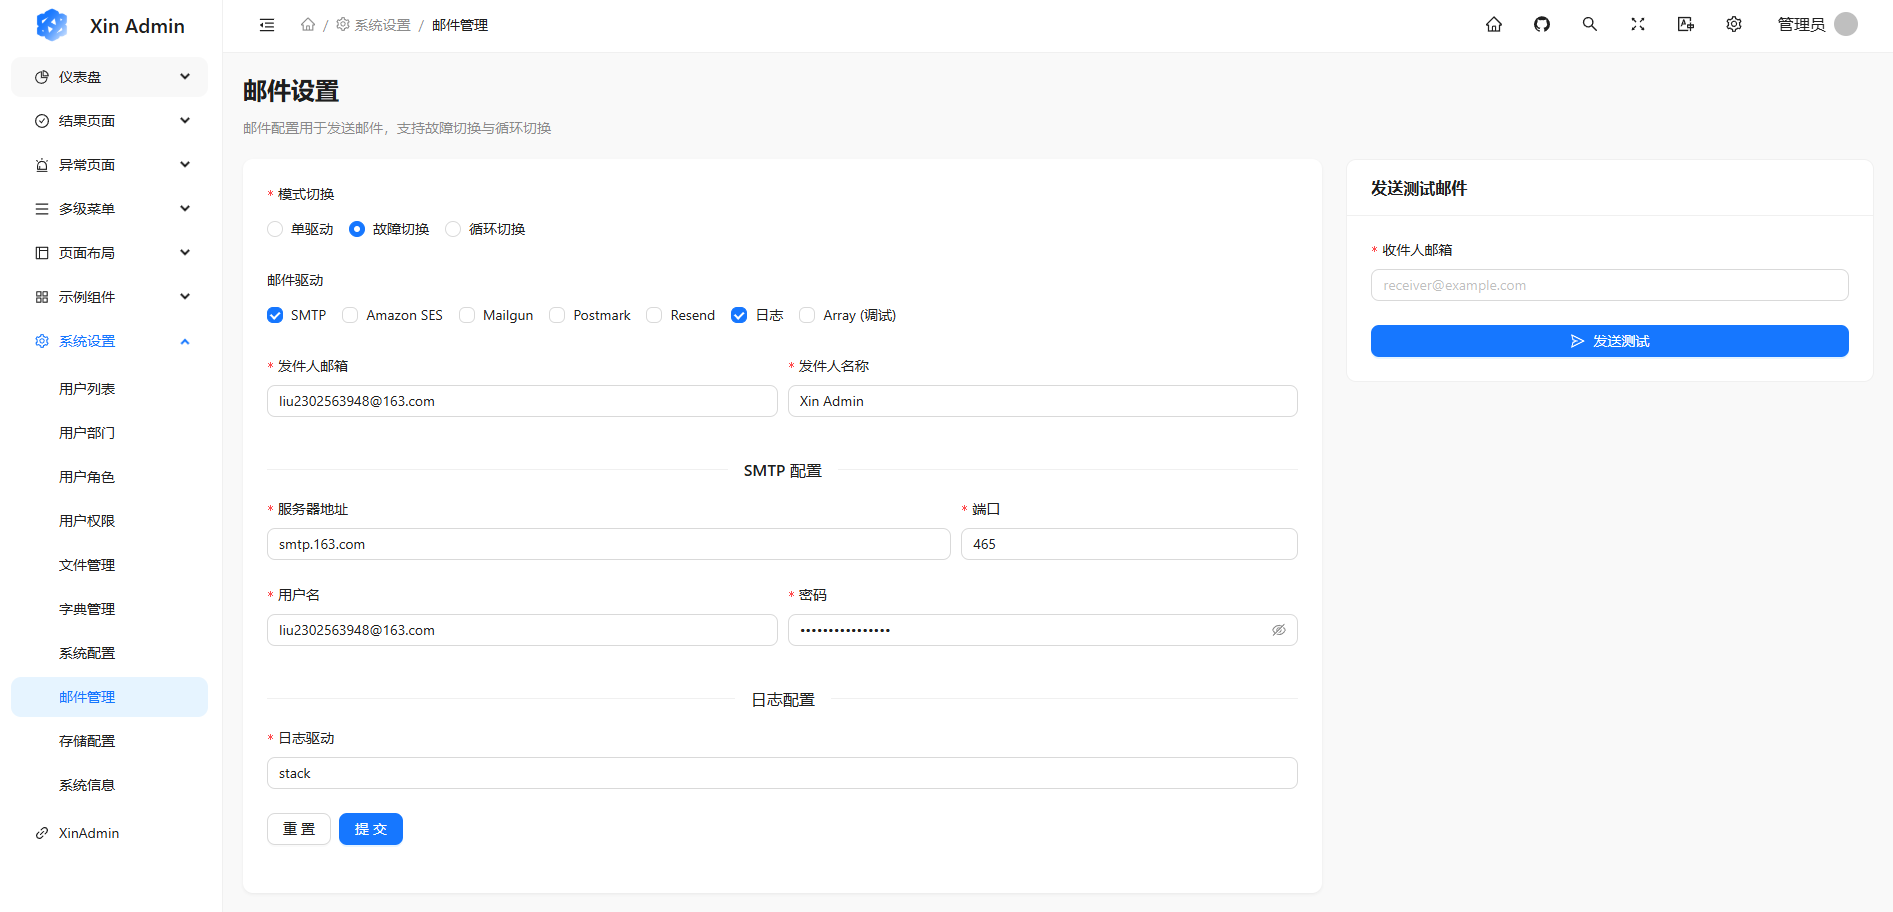This screenshot has width=1893, height=912.
Task: Open settings via the gear icon in header
Action: [1734, 24]
